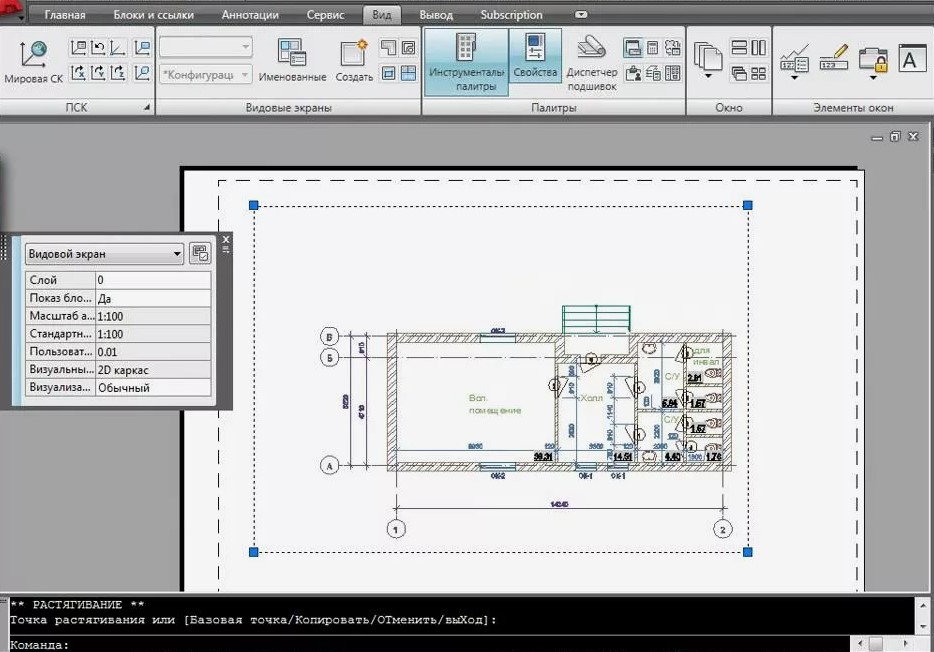This screenshot has width=934, height=652.
Task: Toggle the command line palette icon
Action: click(633, 48)
